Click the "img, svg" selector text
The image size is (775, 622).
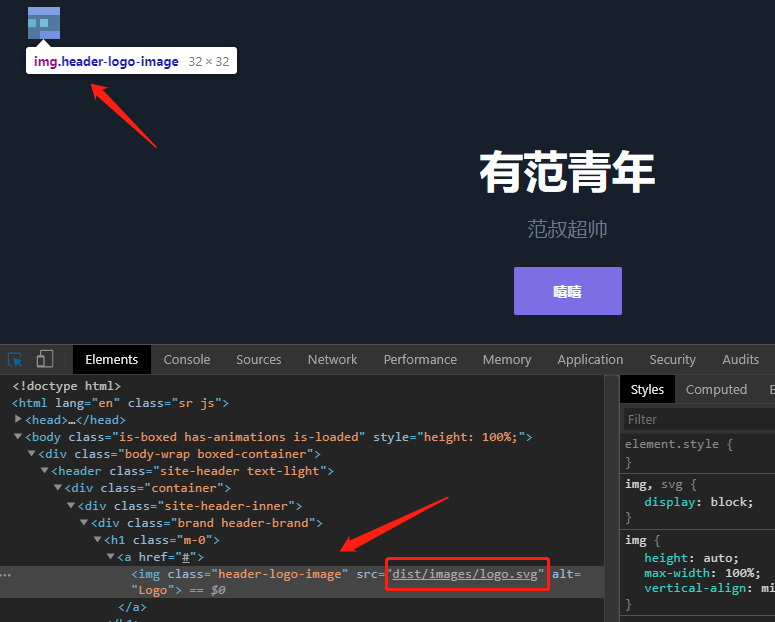click(x=655, y=484)
